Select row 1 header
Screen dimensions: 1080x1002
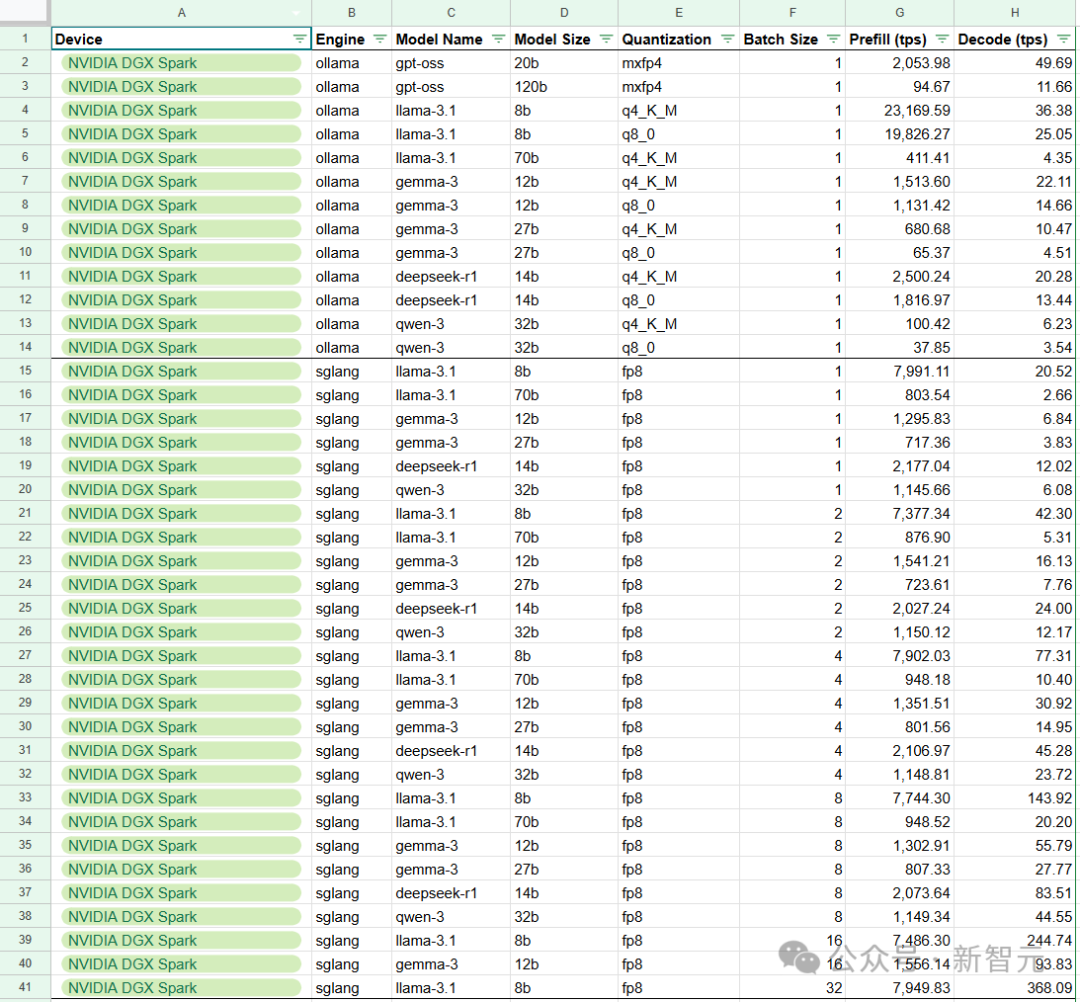(25, 39)
